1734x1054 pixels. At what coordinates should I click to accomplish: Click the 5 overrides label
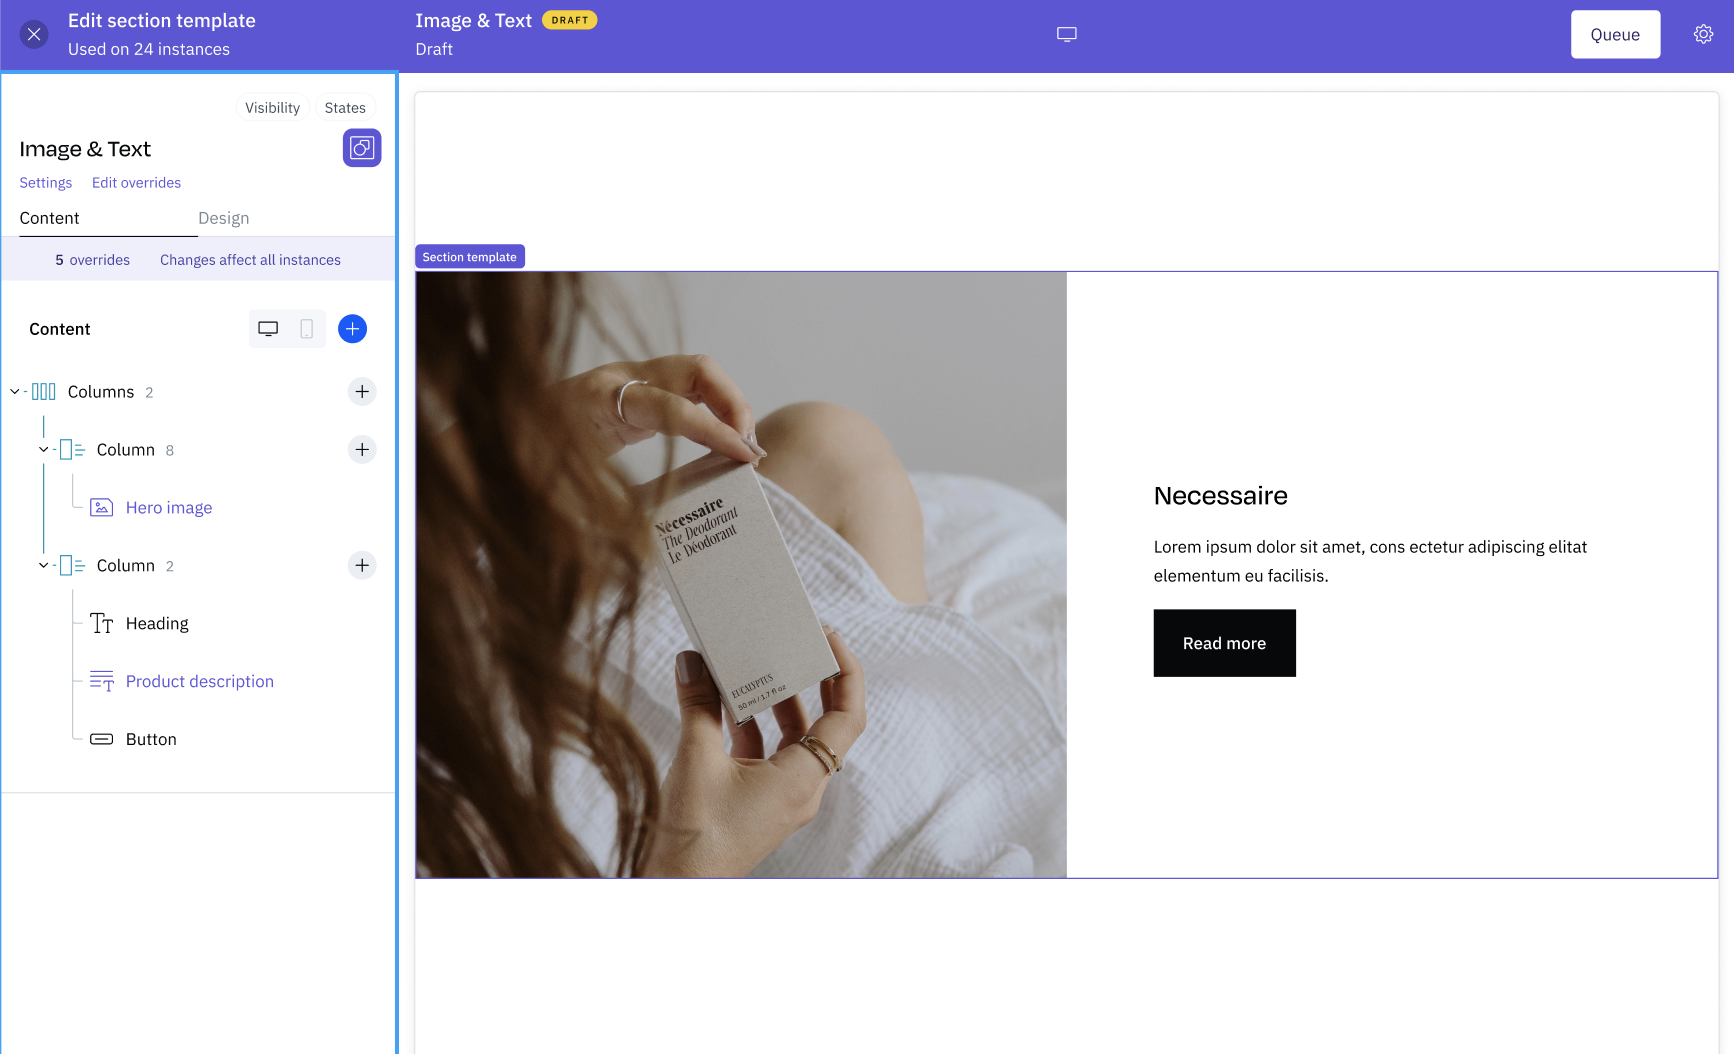pos(93,260)
